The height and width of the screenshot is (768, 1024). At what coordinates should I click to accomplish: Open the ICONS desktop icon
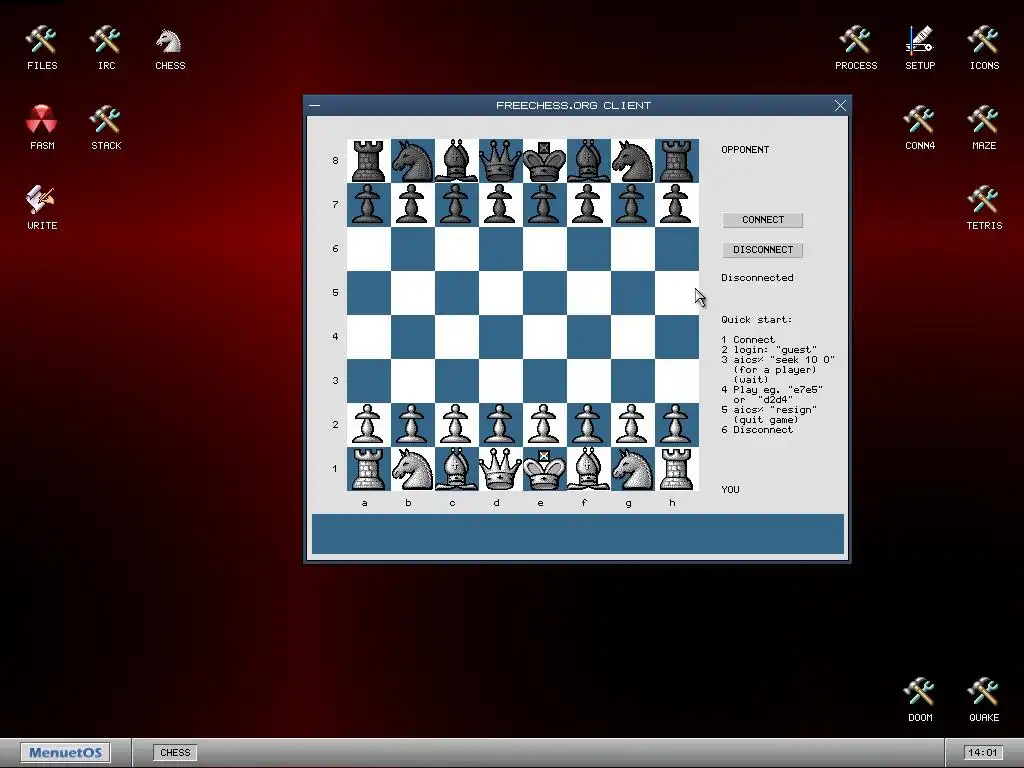coord(984,47)
